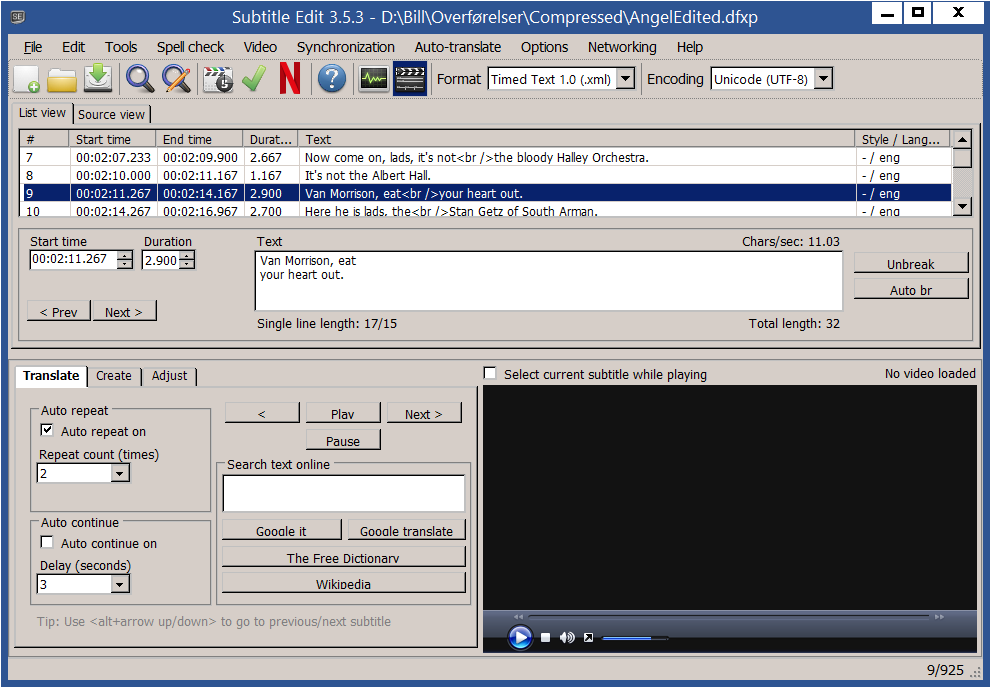Switch to the List view tab

tap(42, 113)
